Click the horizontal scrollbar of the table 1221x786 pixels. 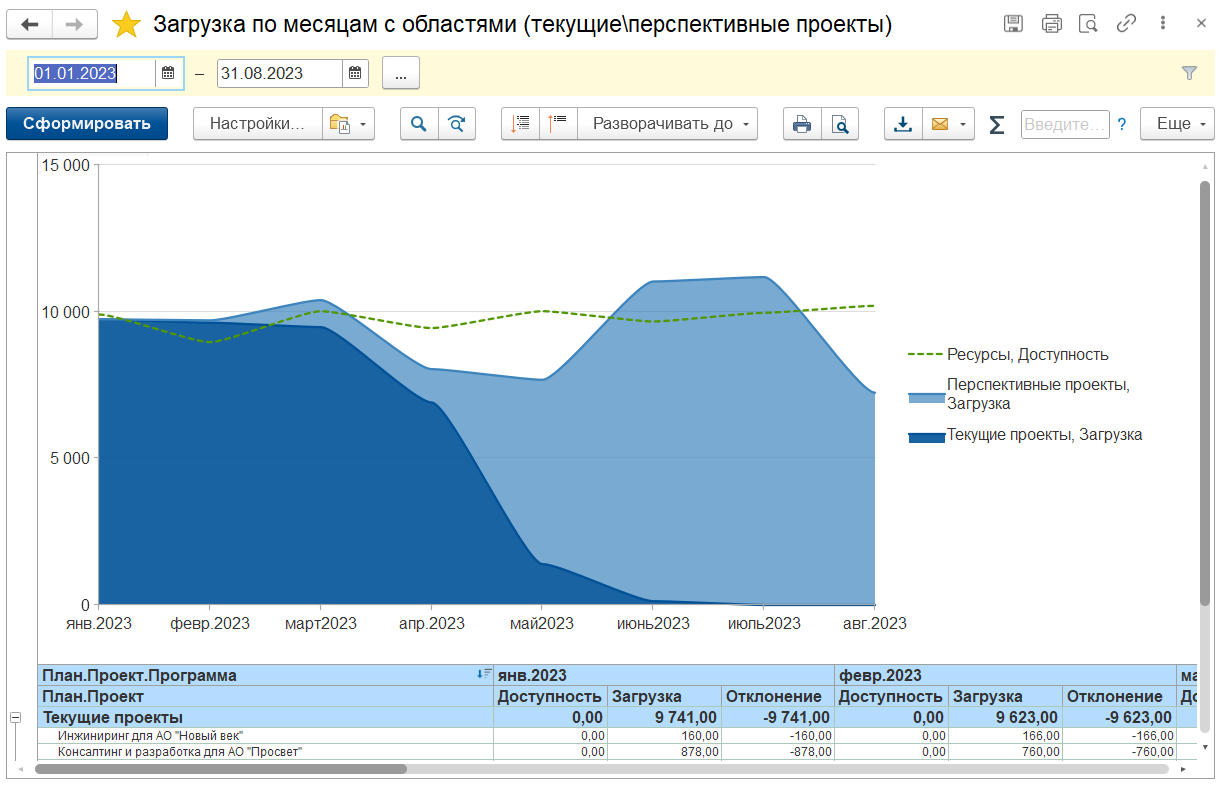220,769
